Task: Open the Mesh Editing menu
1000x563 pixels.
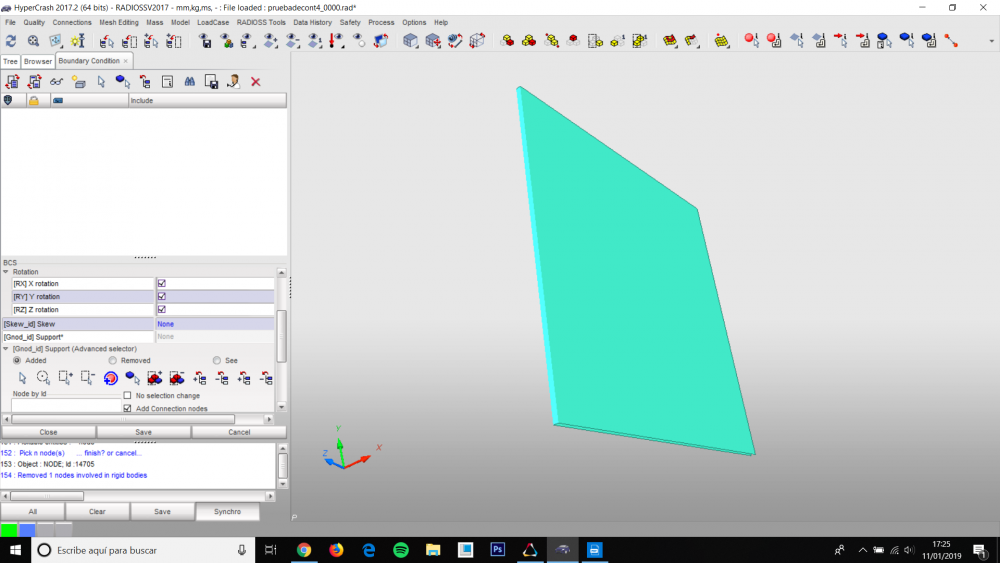Action: (119, 22)
